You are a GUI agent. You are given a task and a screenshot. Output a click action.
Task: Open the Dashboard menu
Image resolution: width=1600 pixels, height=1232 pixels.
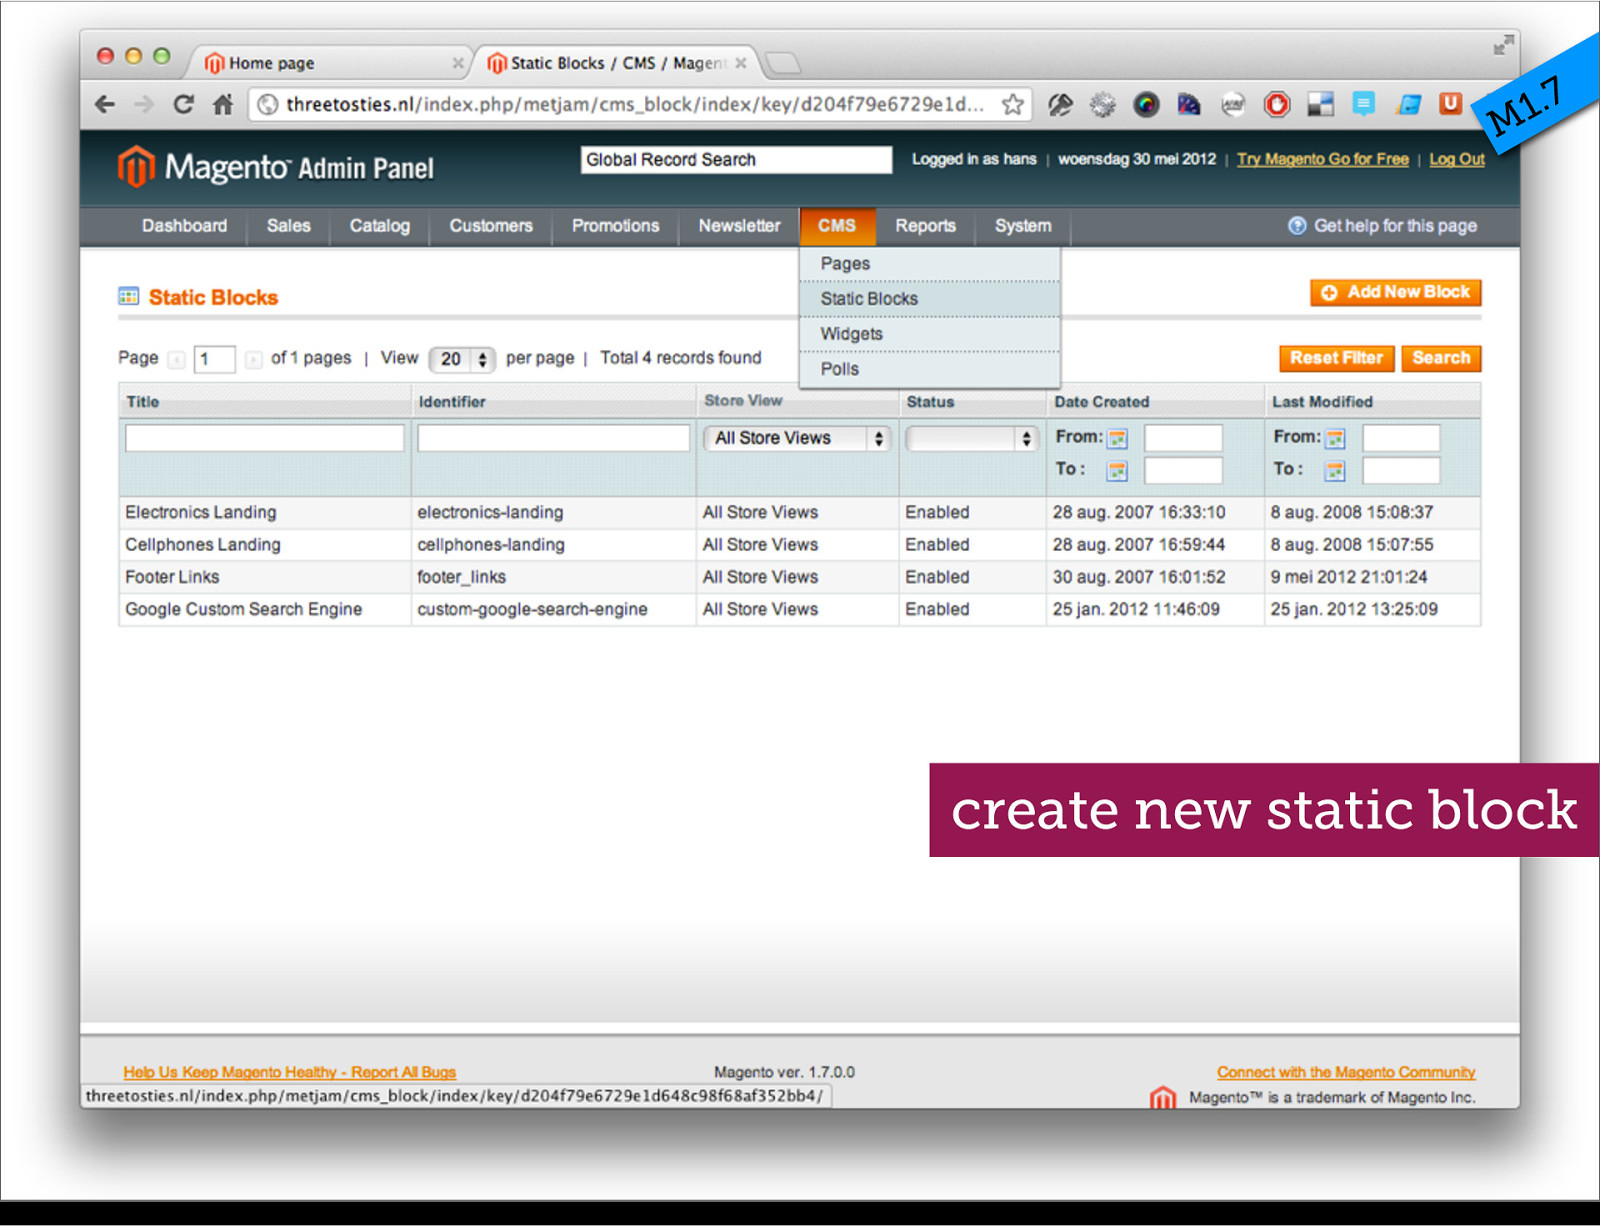coord(184,226)
